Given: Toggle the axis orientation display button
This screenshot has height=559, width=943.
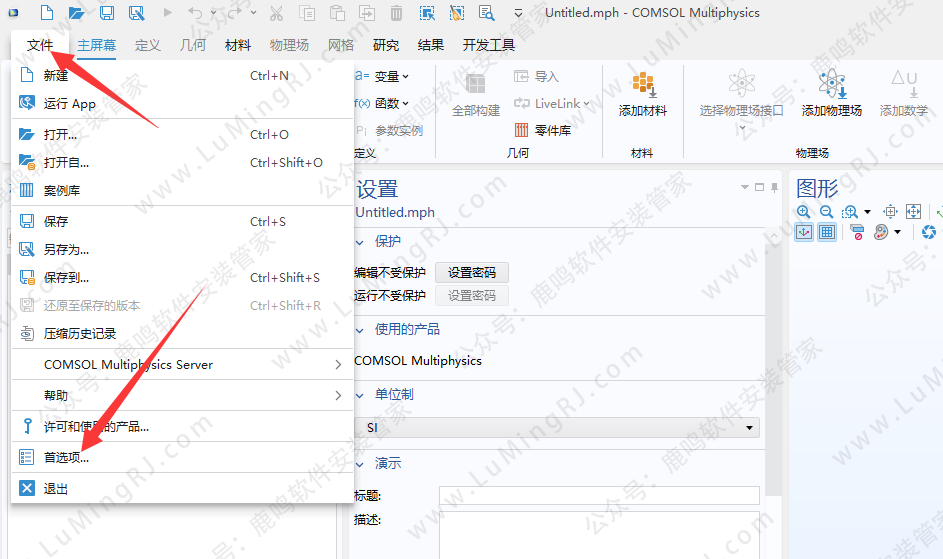Looking at the screenshot, I should pos(804,232).
